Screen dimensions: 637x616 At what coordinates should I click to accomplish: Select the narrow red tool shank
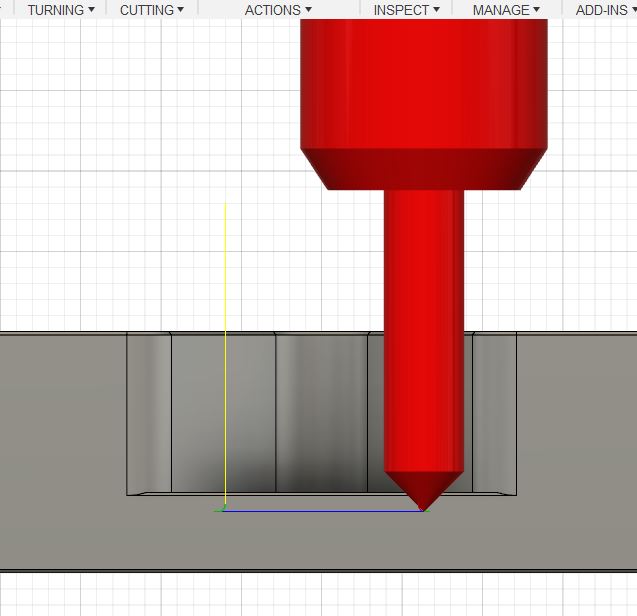coord(423,330)
